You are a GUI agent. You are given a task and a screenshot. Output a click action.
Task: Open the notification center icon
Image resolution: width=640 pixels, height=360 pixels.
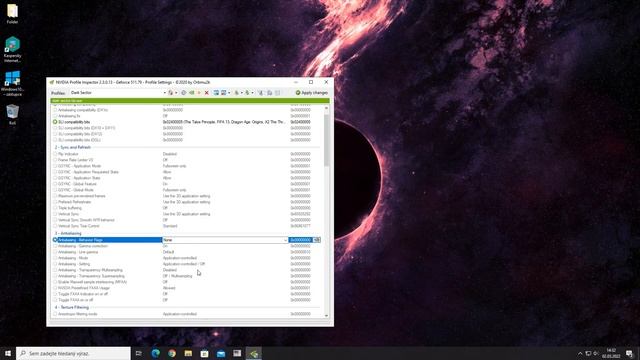pos(629,353)
